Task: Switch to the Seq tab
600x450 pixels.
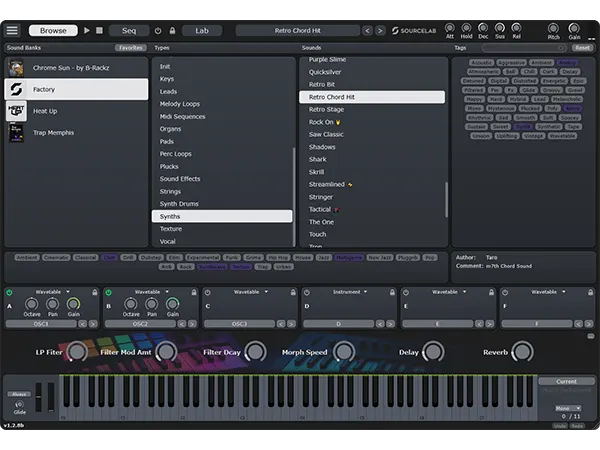Action: (x=129, y=31)
